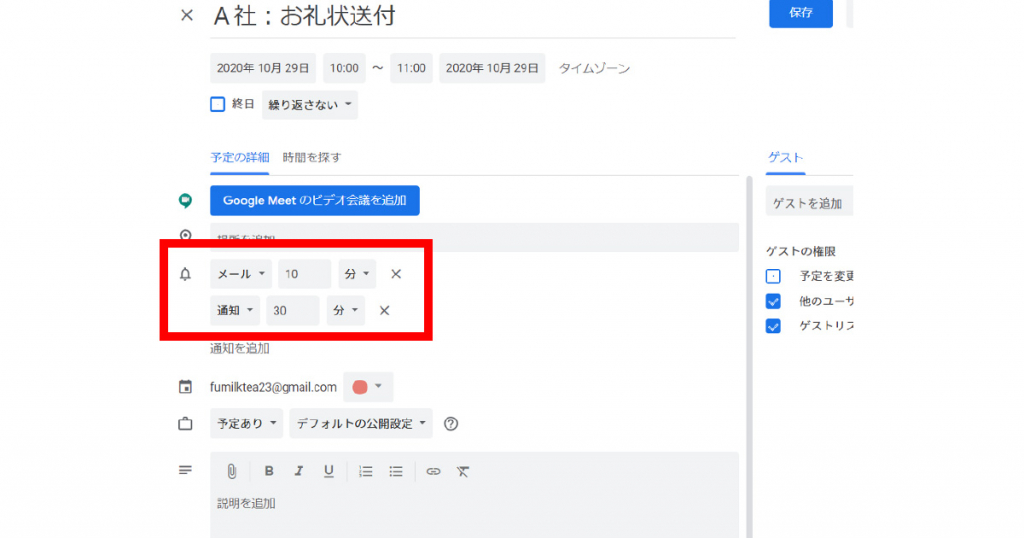Check the 予定を変更 guest permission
The width and height of the screenshot is (1024, 538).
[773, 276]
